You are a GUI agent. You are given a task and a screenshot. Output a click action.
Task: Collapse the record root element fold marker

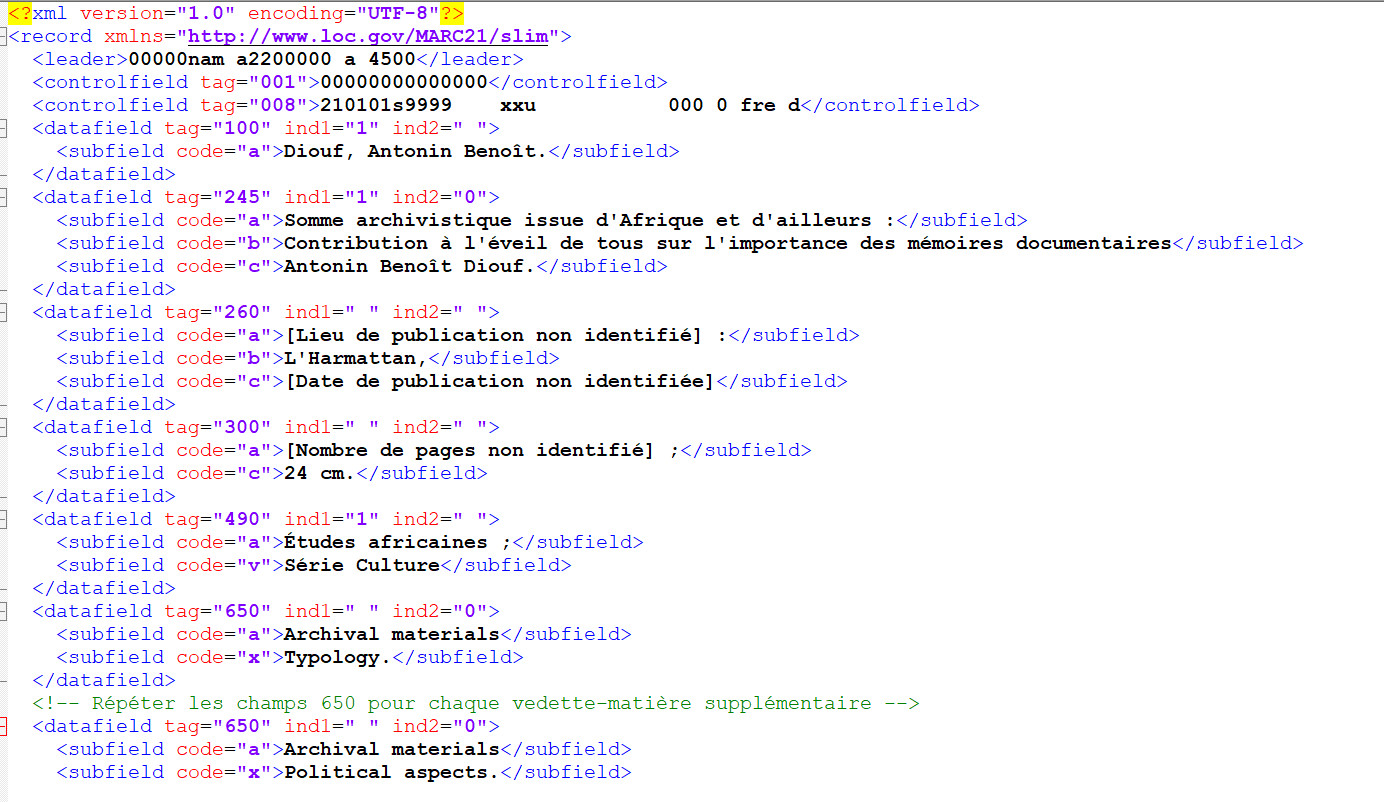point(3,37)
